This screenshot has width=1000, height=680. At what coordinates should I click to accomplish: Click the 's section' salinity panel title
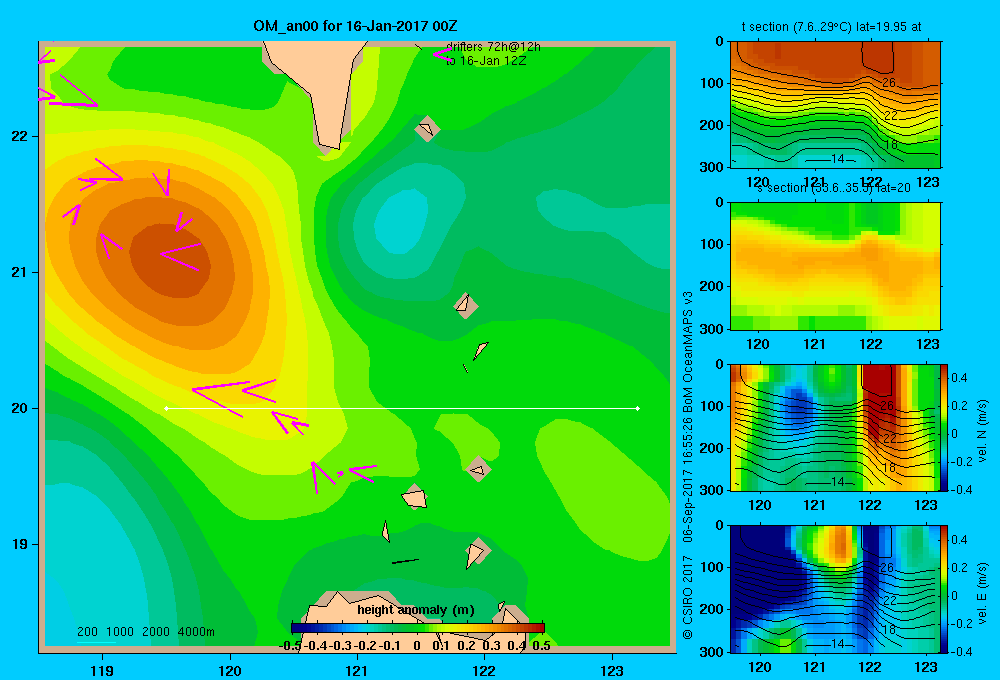pyautogui.click(x=834, y=188)
